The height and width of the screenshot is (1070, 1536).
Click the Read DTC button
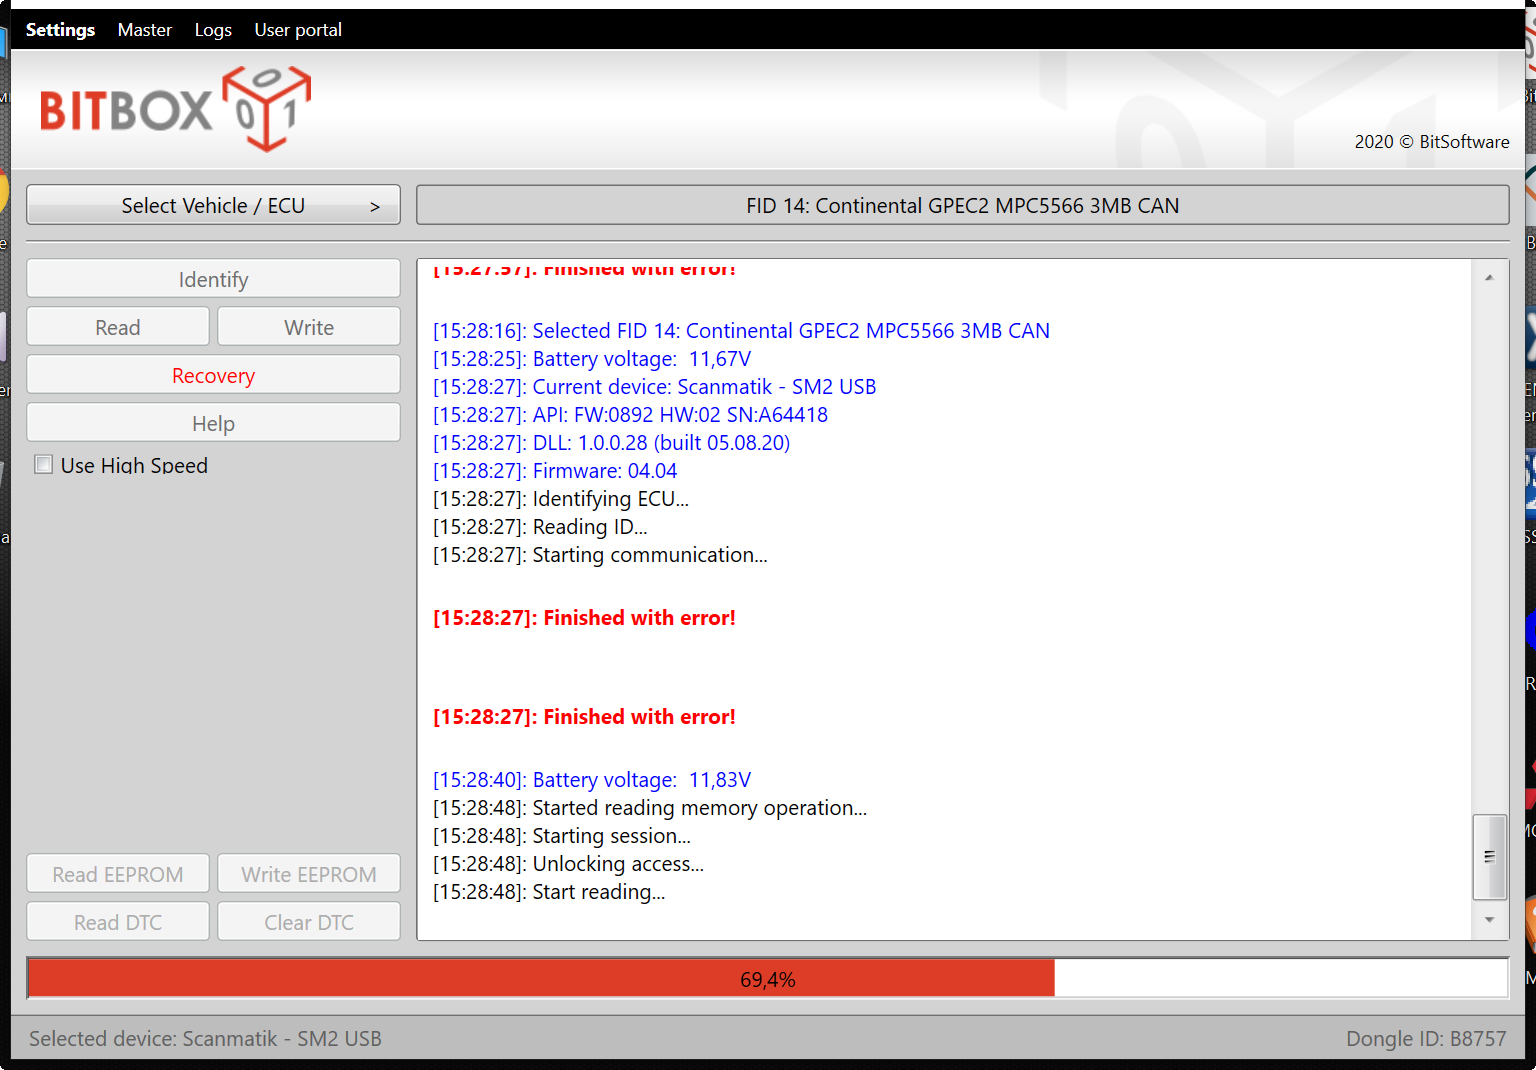118,922
